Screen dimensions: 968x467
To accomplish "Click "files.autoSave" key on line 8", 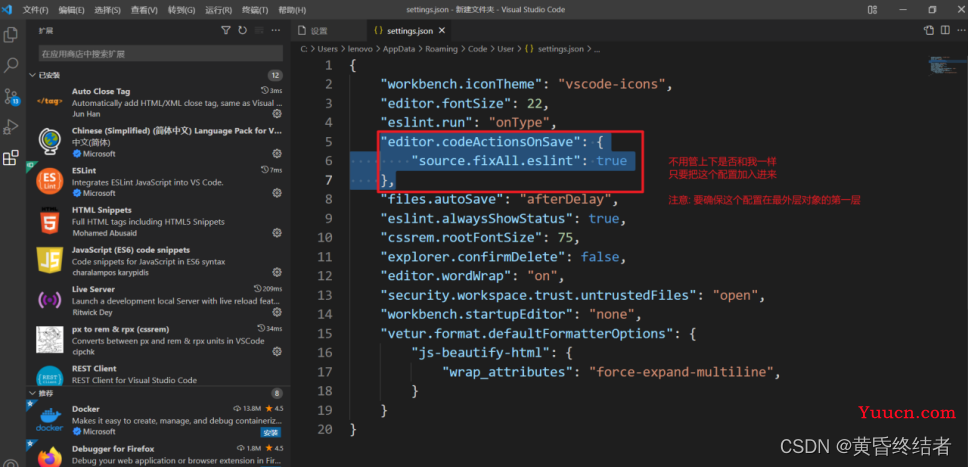I will pos(443,200).
